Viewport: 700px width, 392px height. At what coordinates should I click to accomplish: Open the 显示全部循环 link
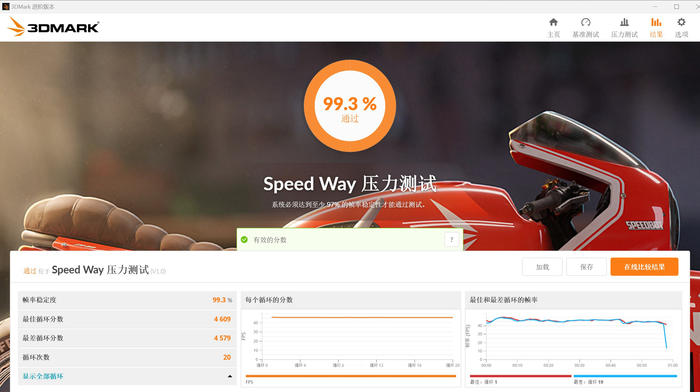(x=43, y=376)
